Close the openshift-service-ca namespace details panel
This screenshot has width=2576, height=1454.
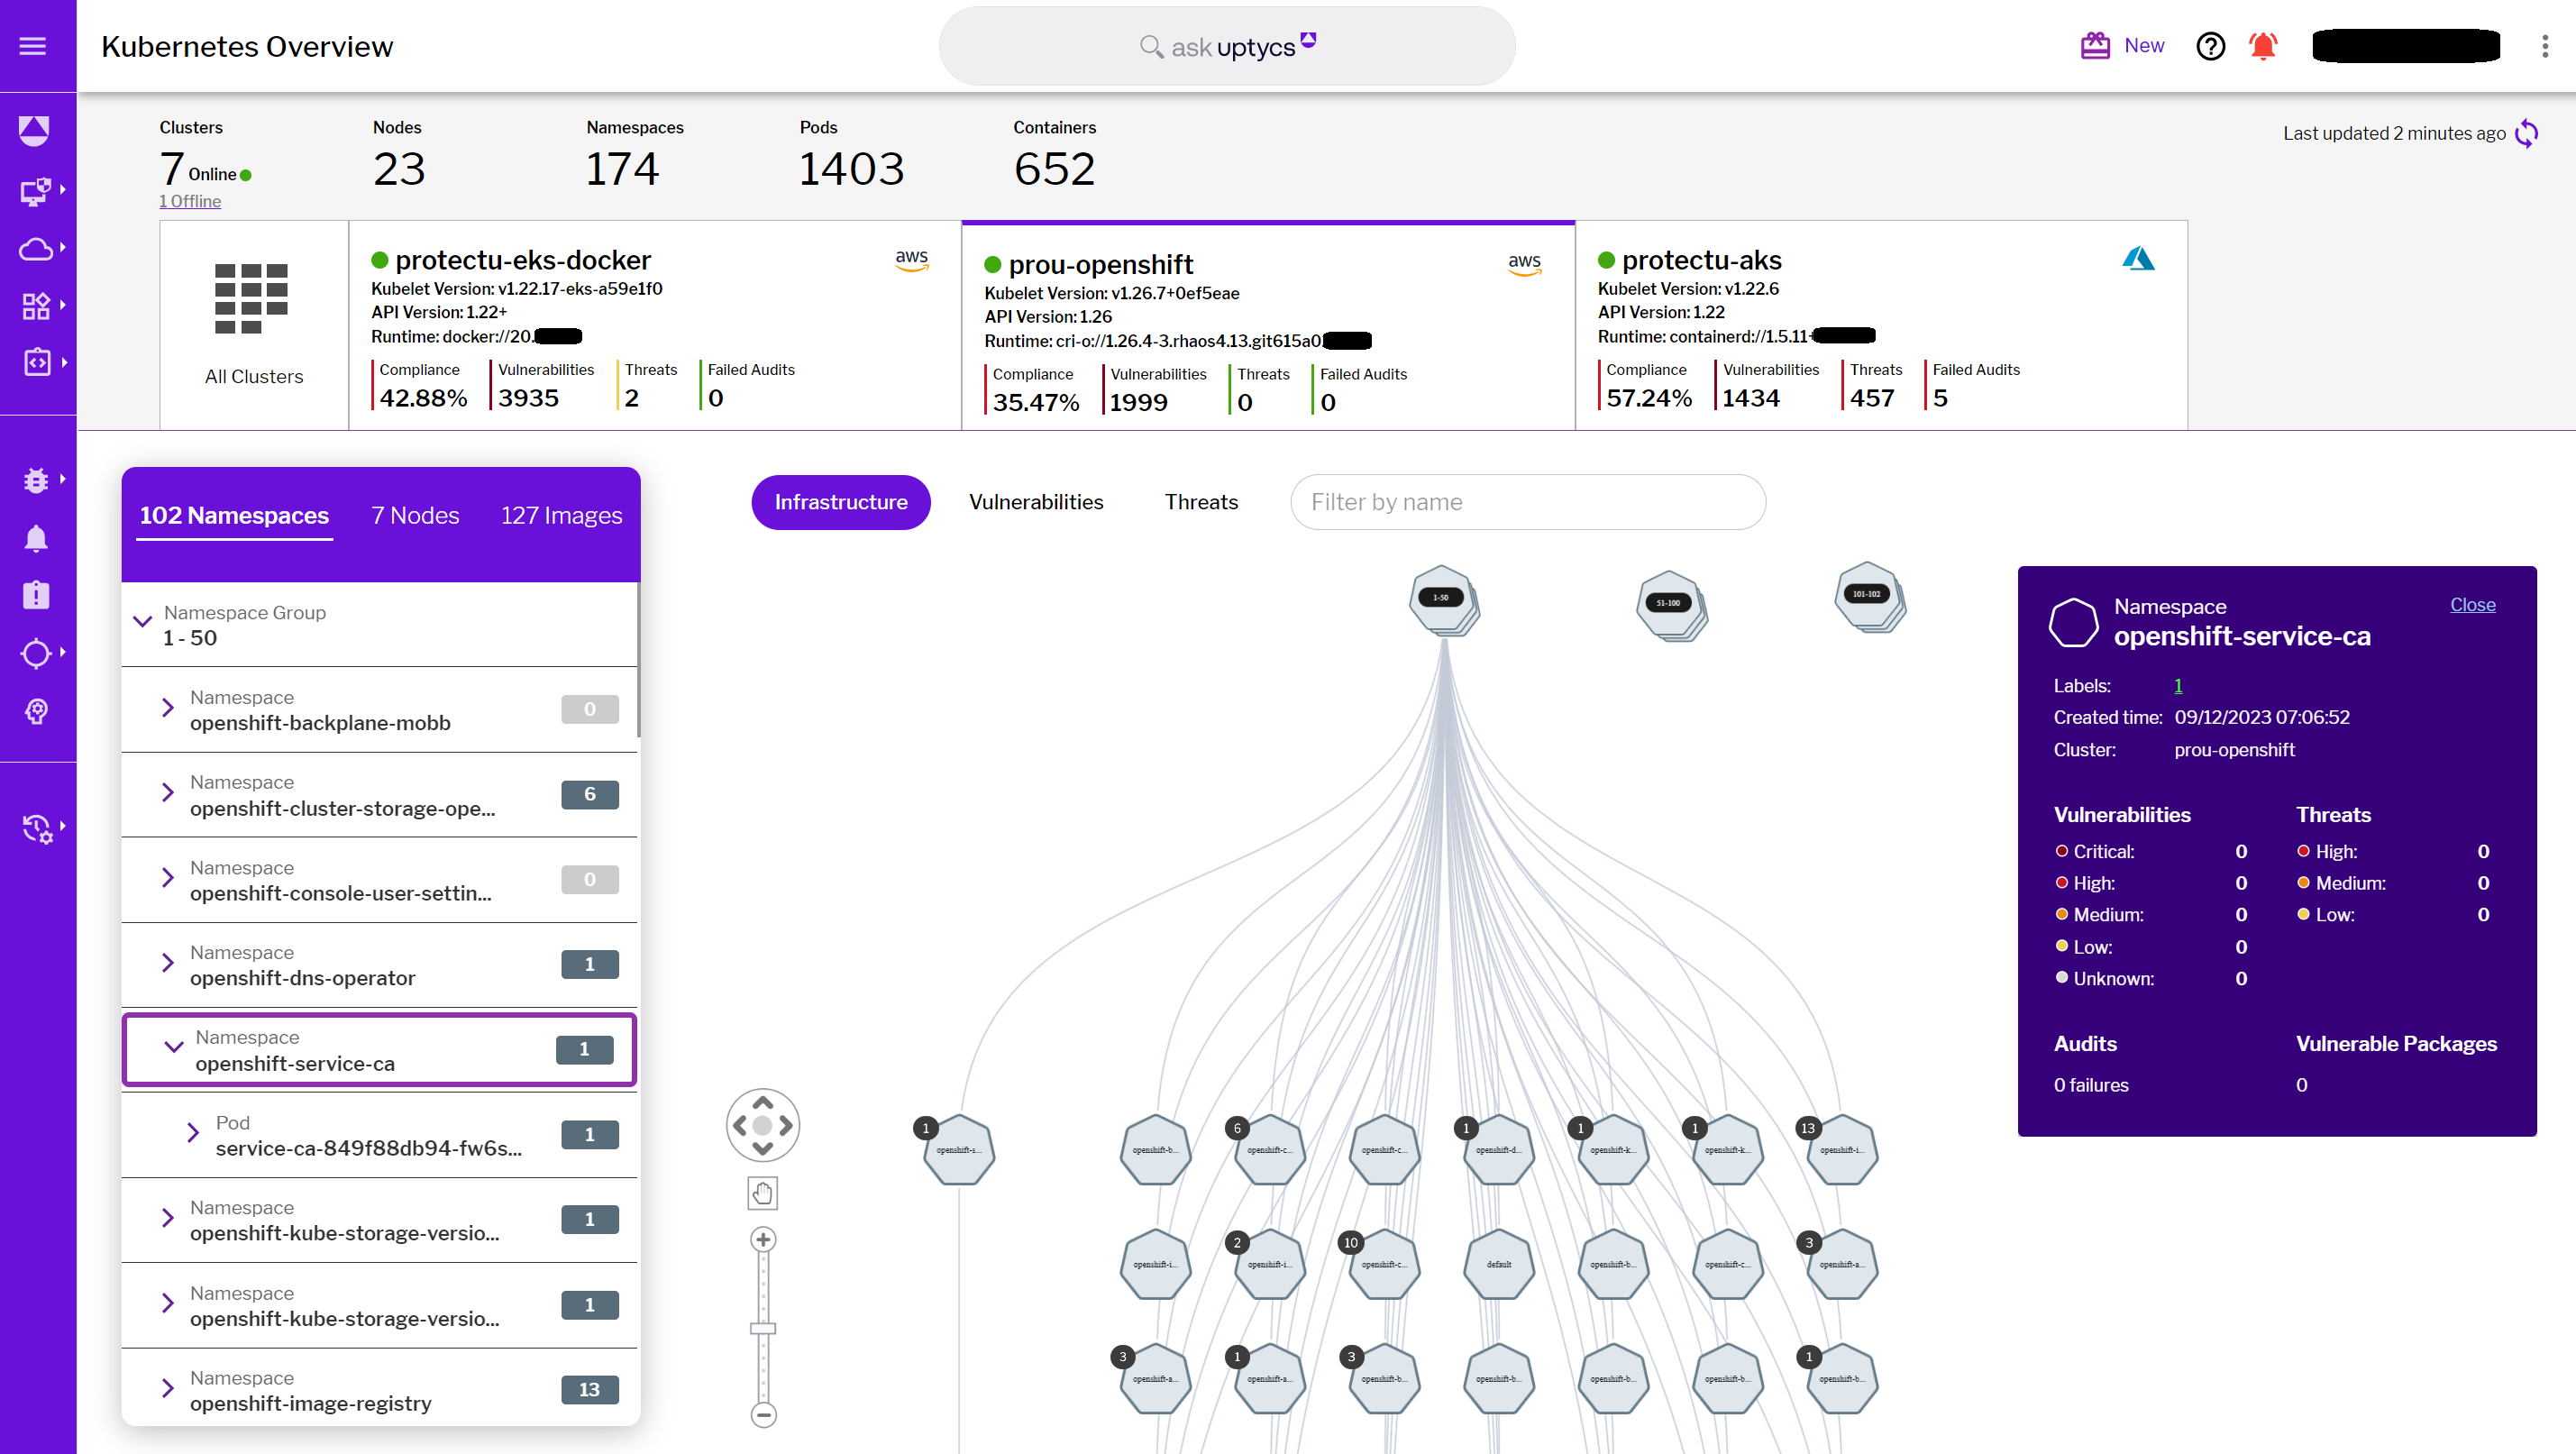[x=2472, y=605]
